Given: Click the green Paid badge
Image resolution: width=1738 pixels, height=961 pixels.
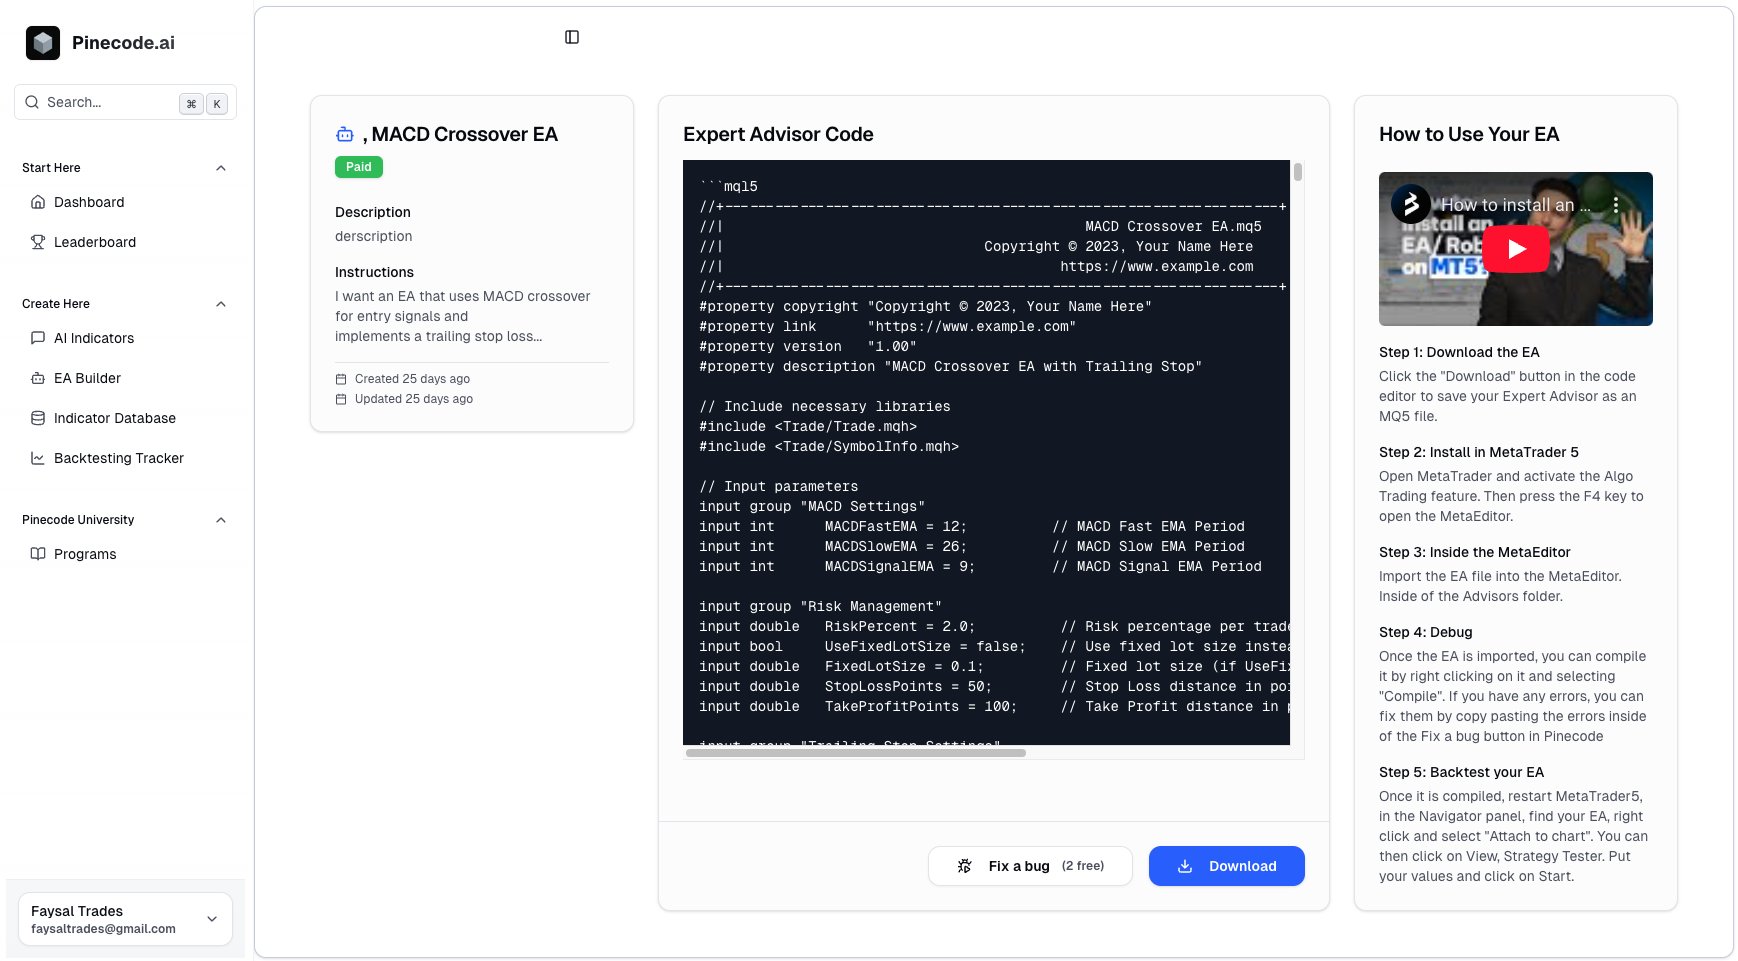Looking at the screenshot, I should tap(359, 167).
